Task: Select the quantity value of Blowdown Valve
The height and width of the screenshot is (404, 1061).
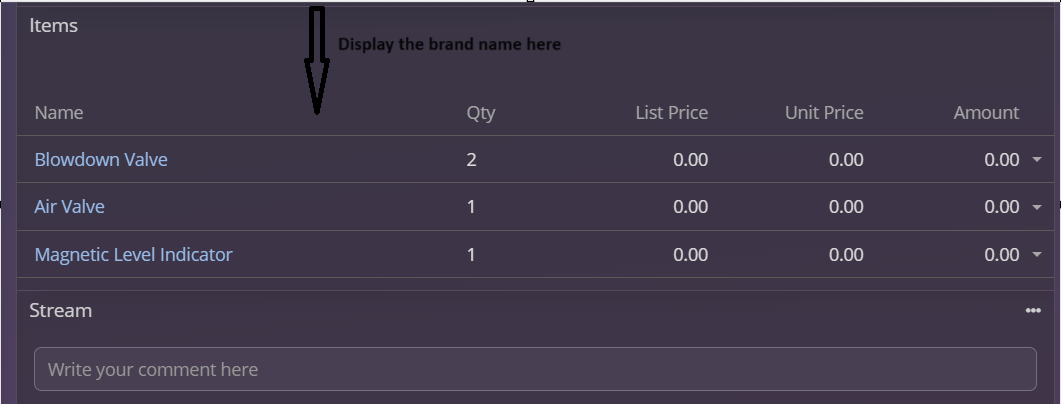Action: coord(471,160)
